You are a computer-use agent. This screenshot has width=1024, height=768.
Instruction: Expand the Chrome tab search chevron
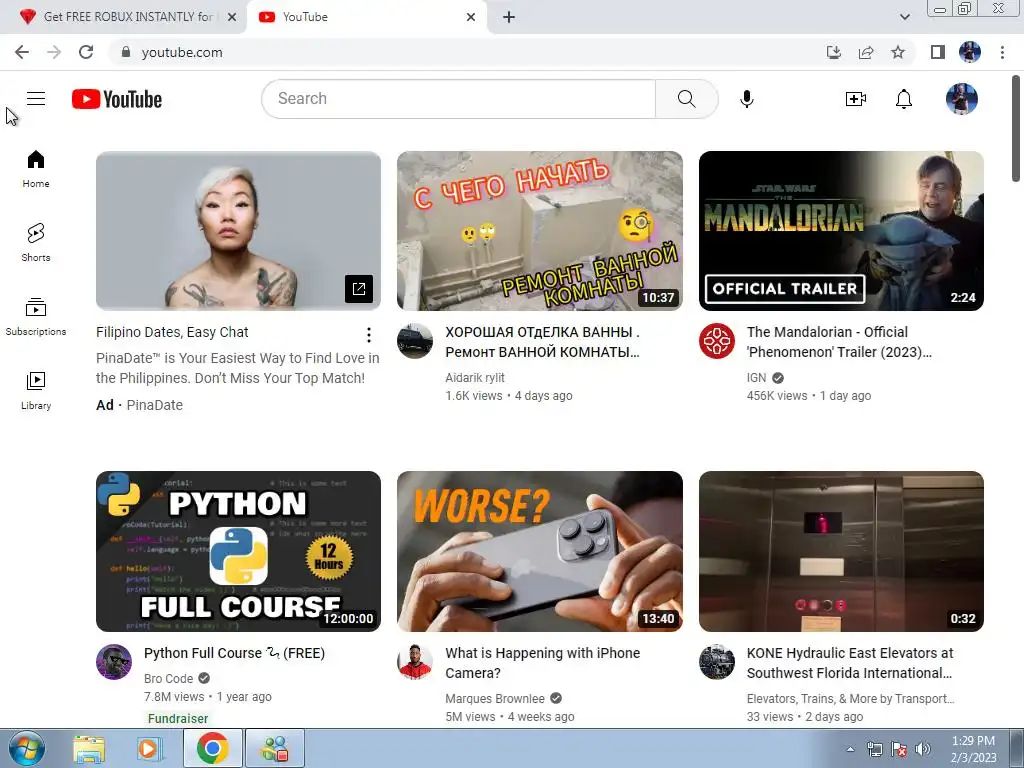click(904, 17)
